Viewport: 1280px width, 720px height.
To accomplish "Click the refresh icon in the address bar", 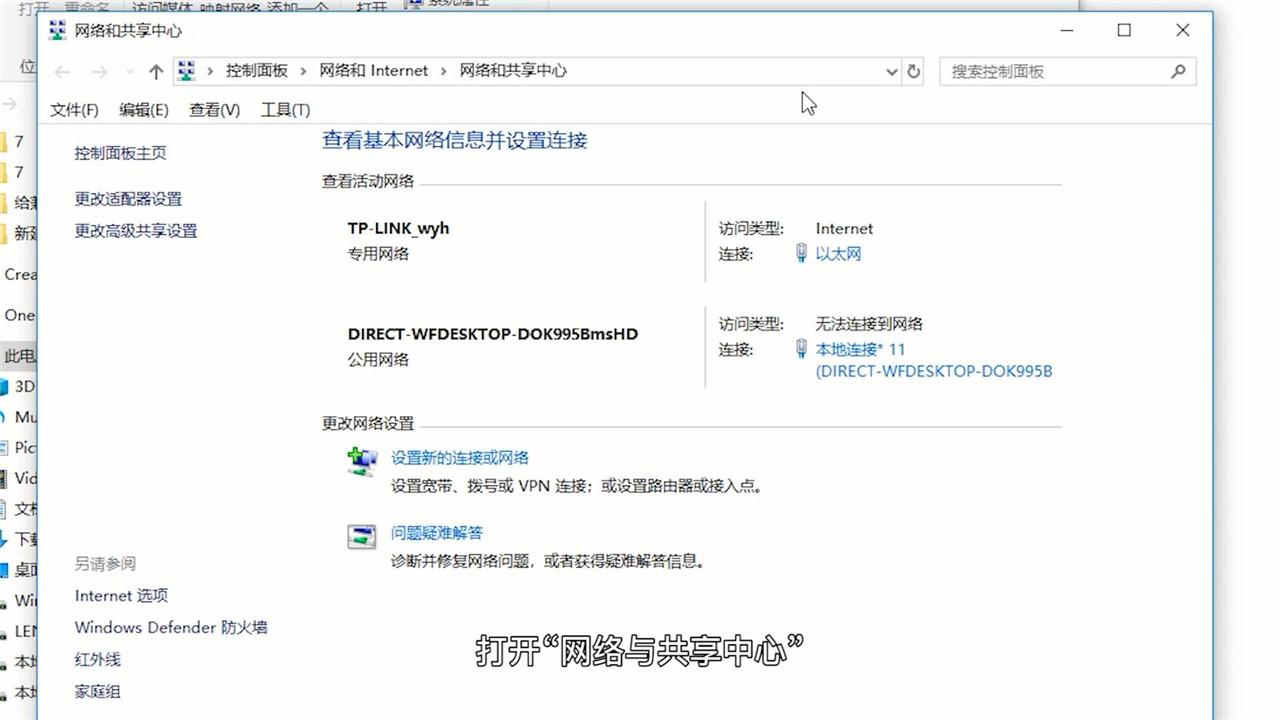I will (x=914, y=71).
